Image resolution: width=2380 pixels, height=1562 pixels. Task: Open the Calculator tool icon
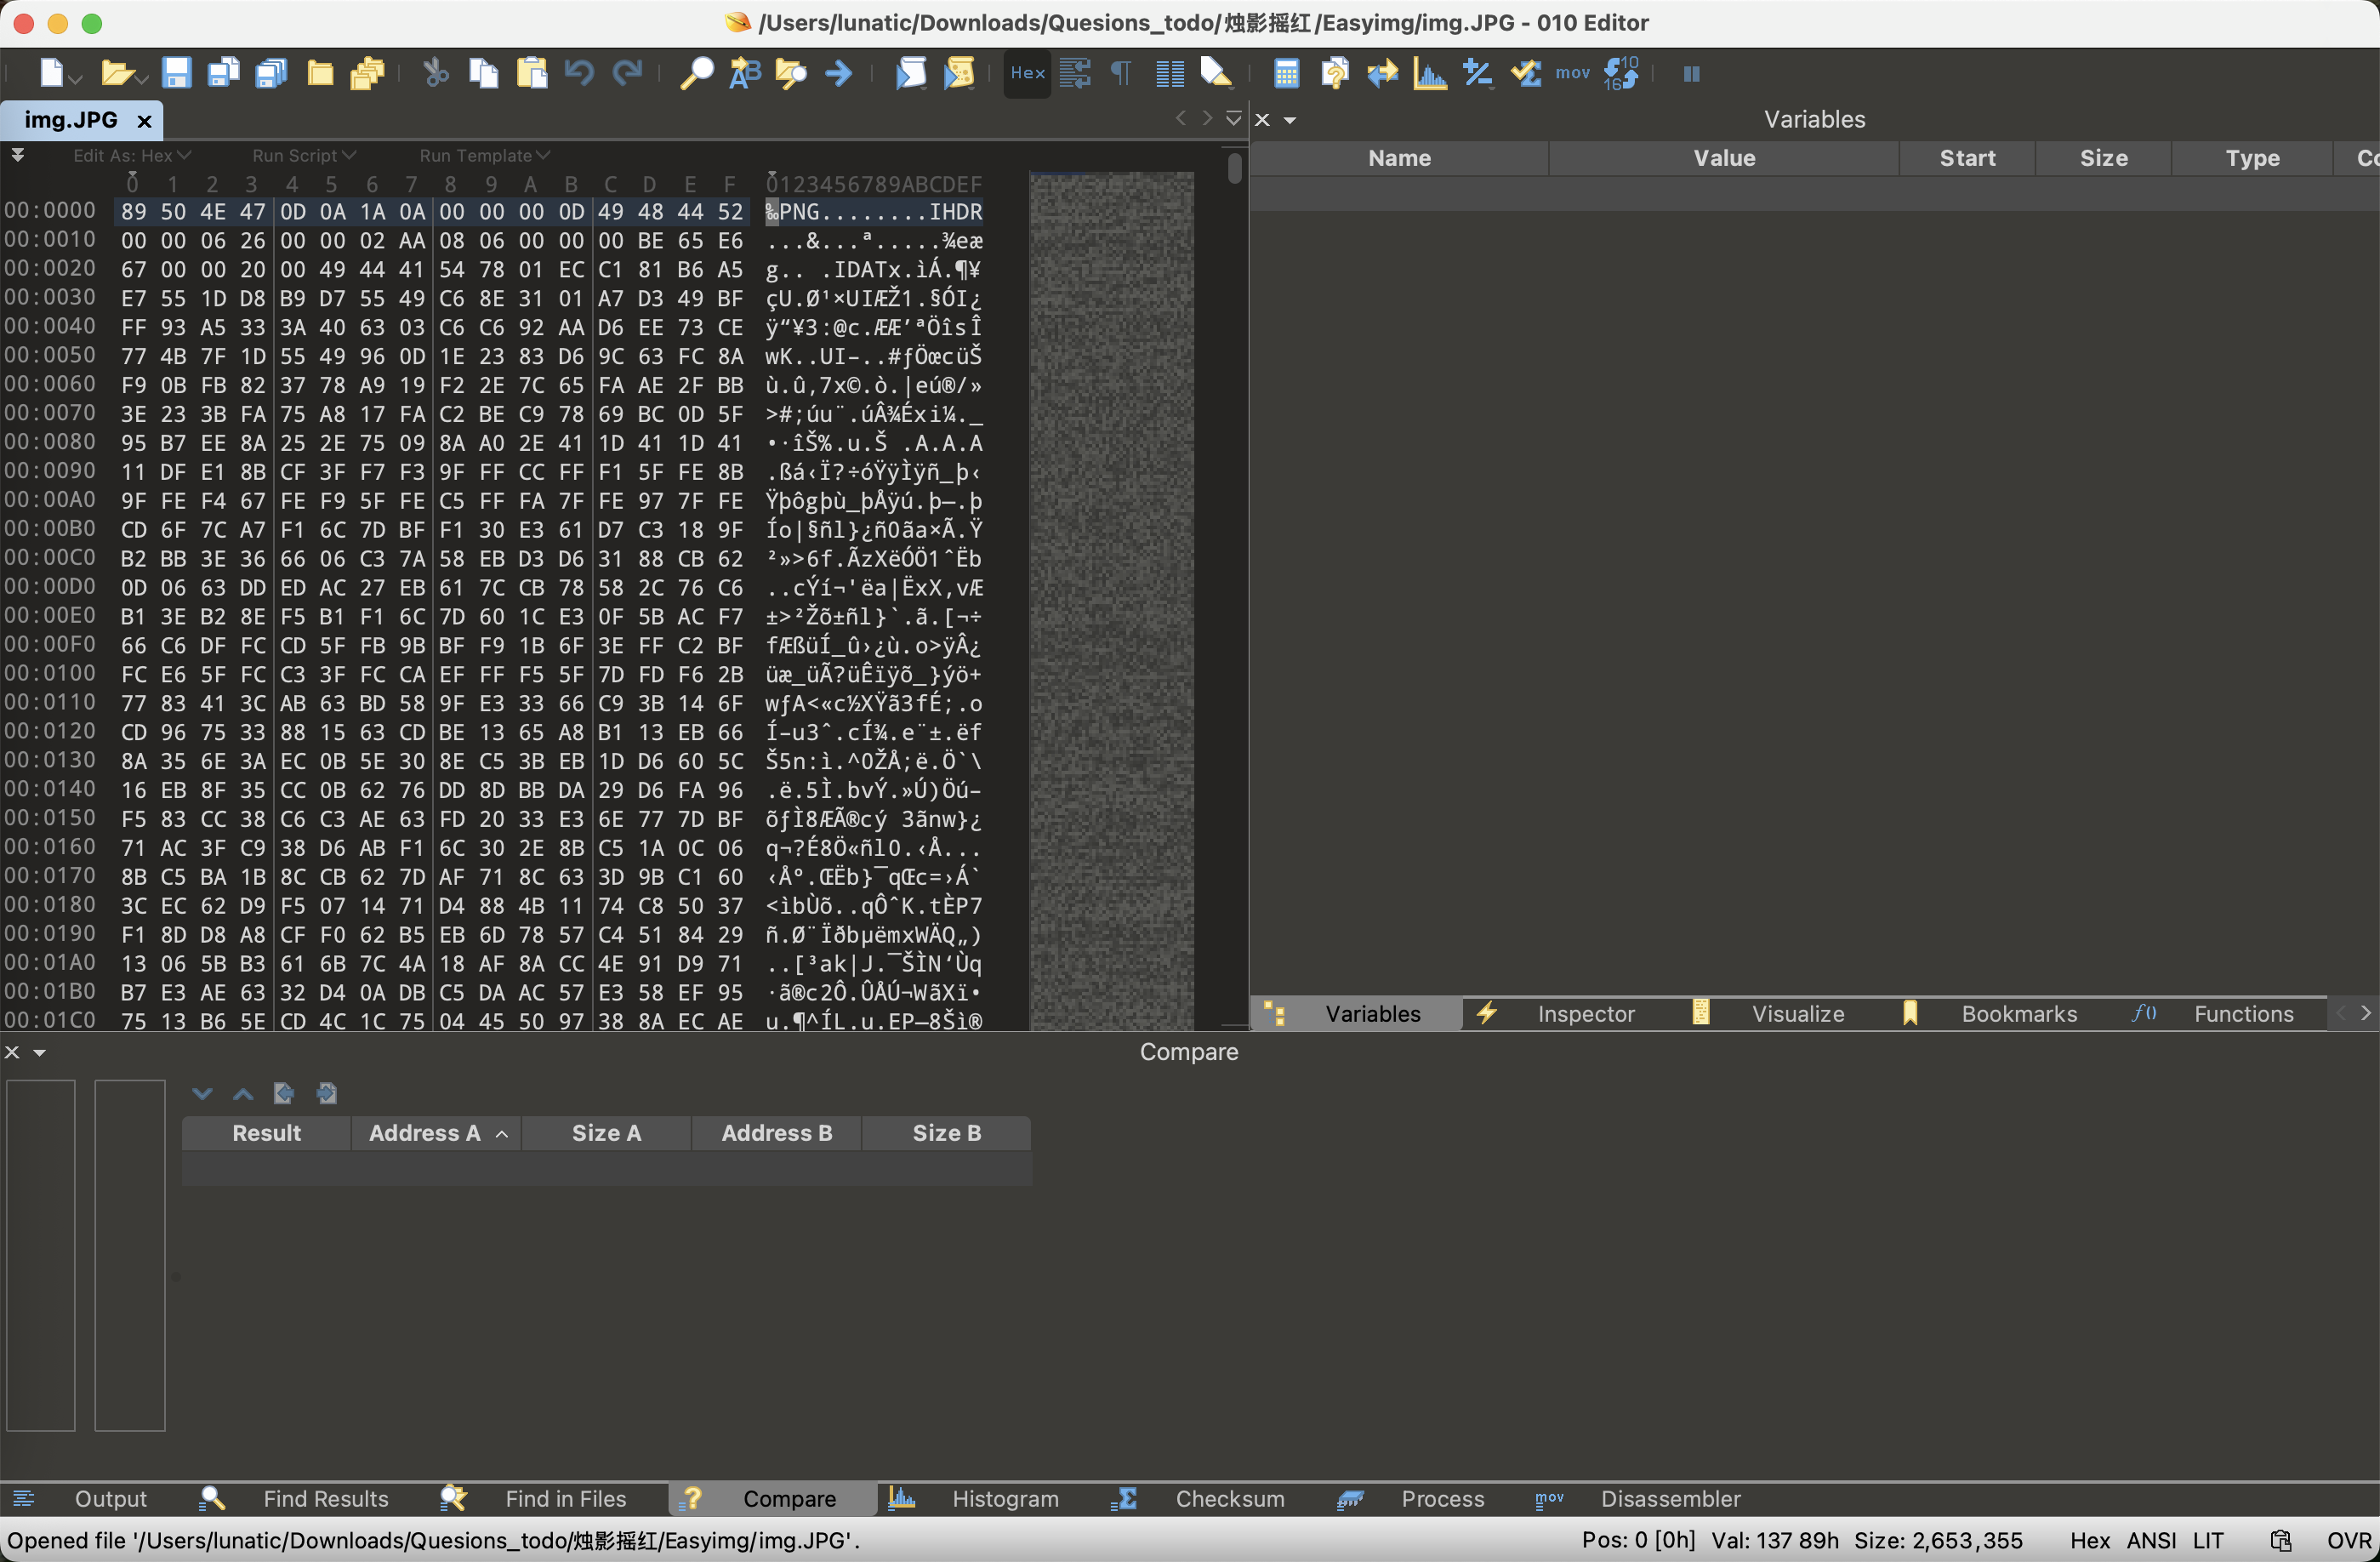[x=1286, y=73]
